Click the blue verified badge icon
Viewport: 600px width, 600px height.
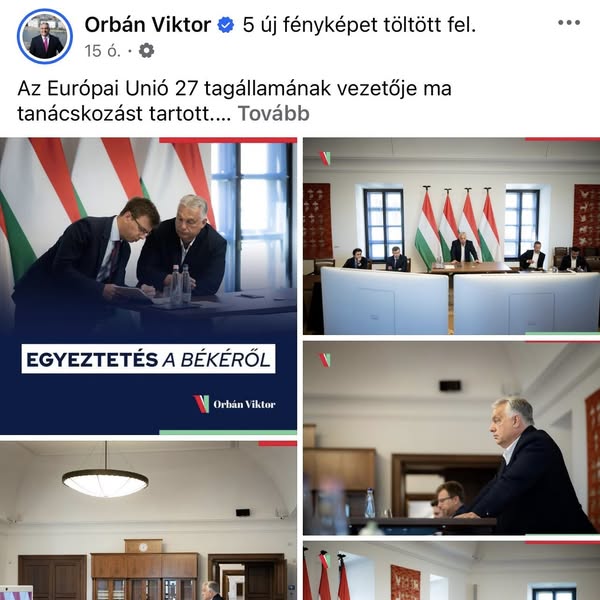point(226,25)
